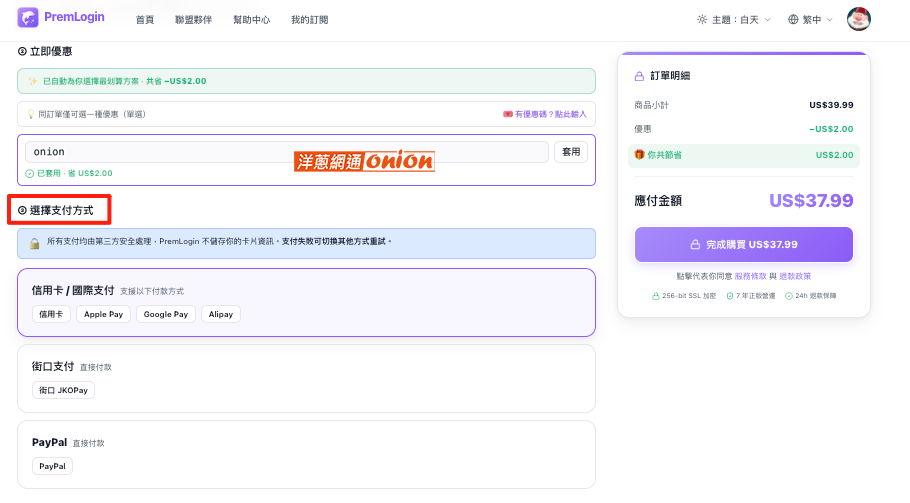Click the 已套用 · 省 US$2.00 status text
The image size is (910, 503).
pyautogui.click(x=75, y=173)
